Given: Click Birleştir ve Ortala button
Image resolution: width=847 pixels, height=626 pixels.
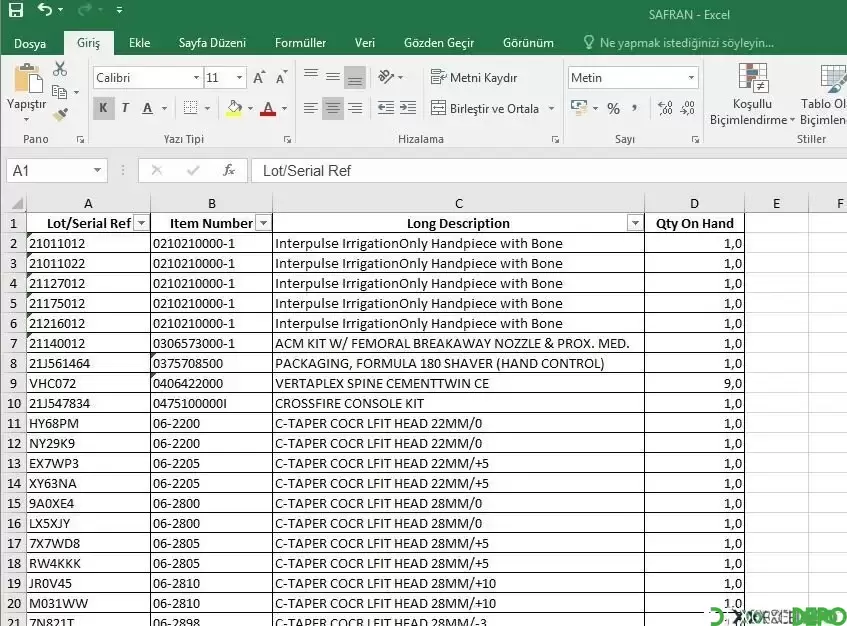Looking at the screenshot, I should [485, 109].
